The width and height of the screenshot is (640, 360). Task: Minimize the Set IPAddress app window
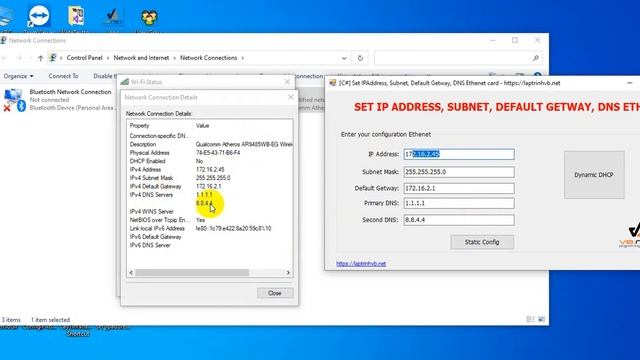[x=630, y=83]
